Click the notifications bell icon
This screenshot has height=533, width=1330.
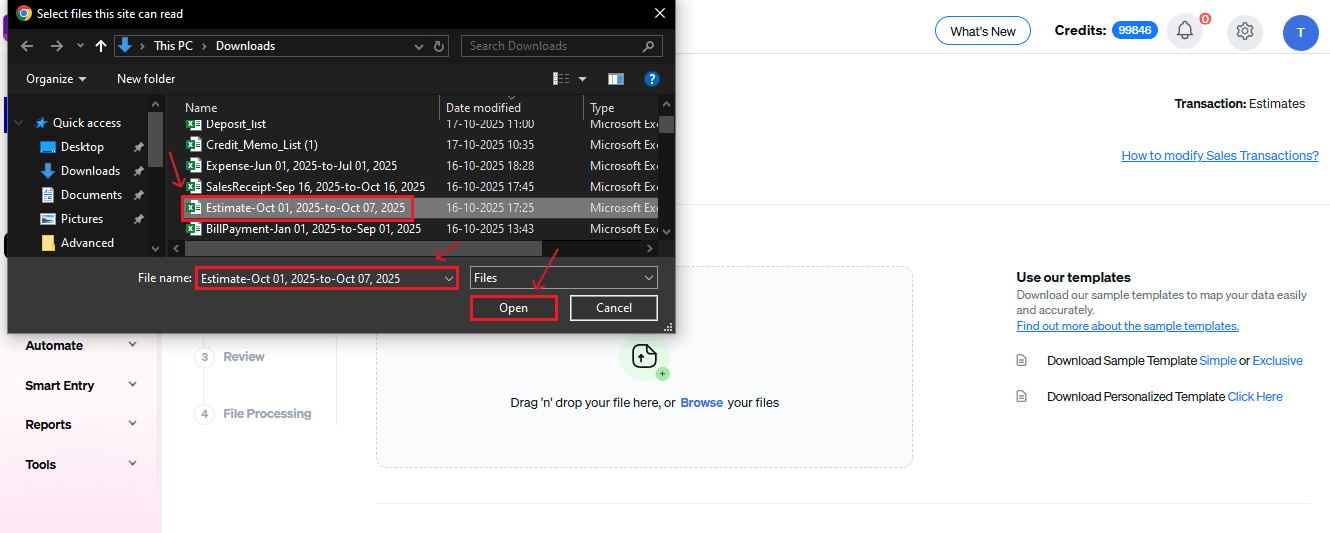(x=1185, y=31)
